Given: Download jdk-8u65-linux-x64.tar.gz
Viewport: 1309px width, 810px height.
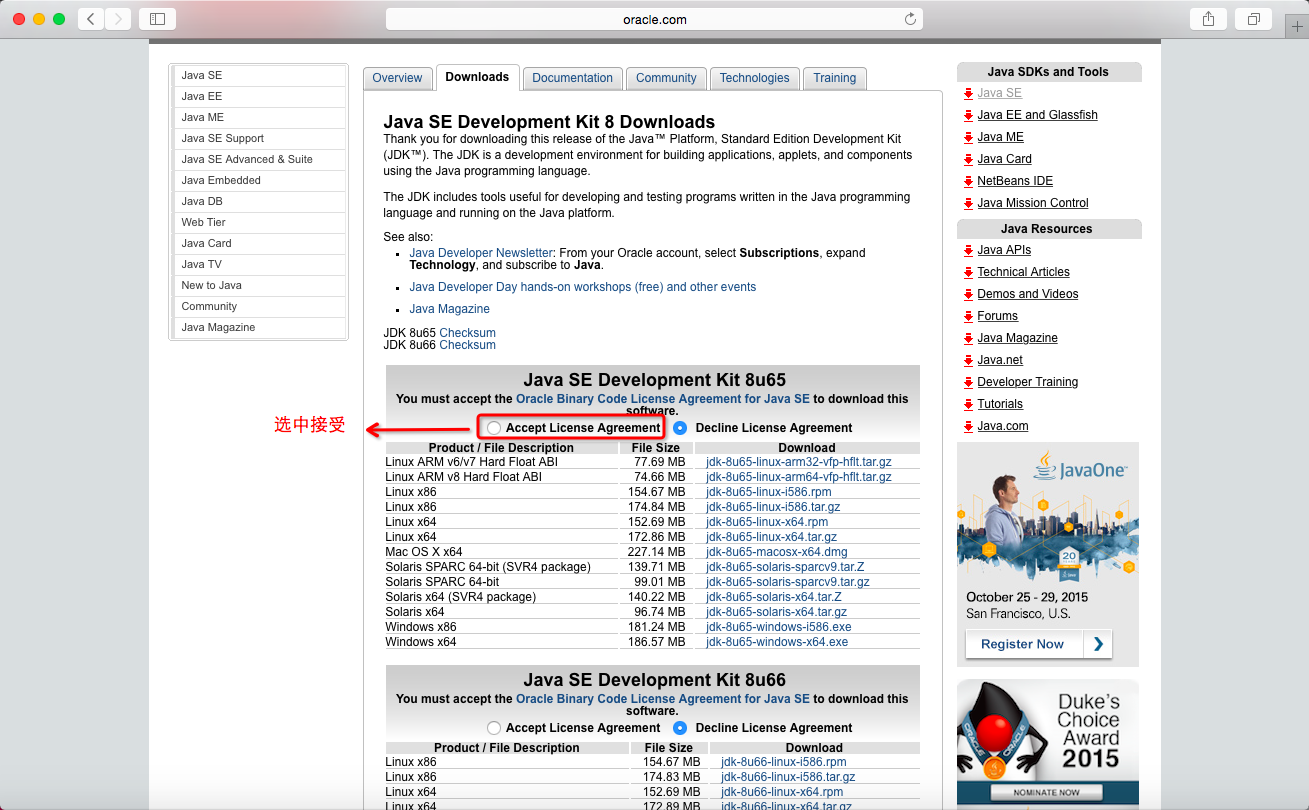Looking at the screenshot, I should coord(771,537).
